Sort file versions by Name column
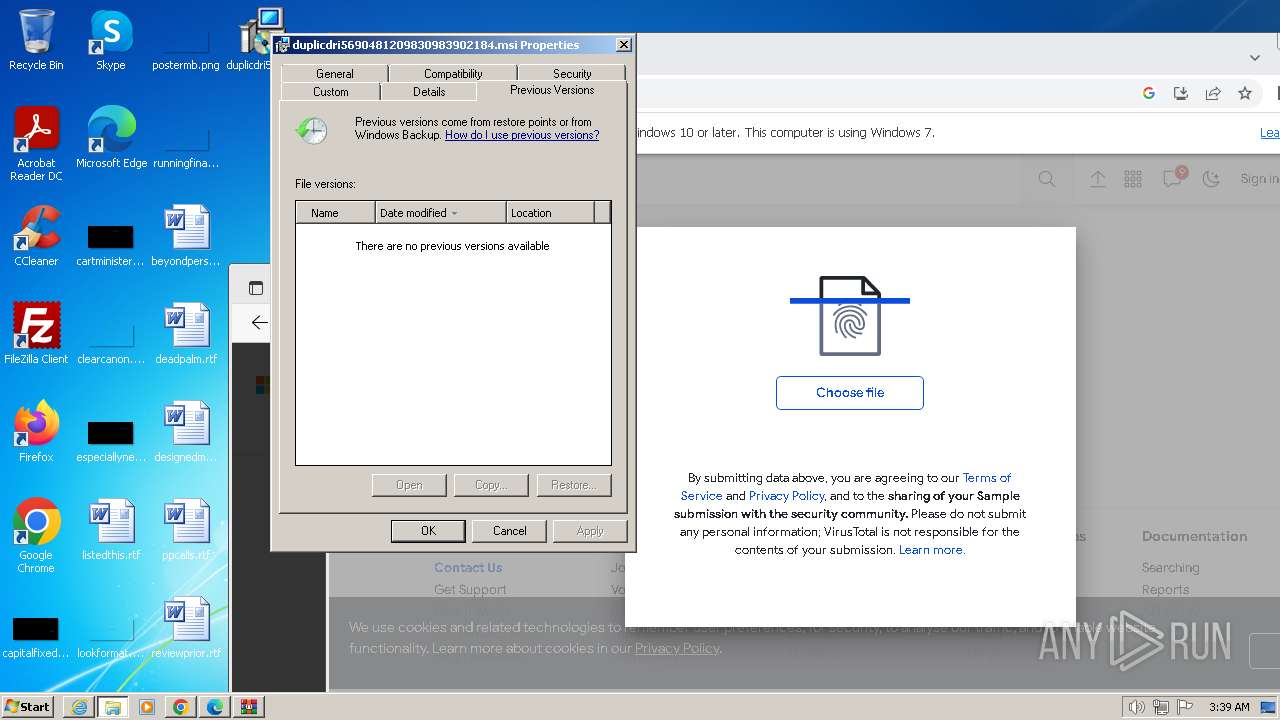 point(336,213)
